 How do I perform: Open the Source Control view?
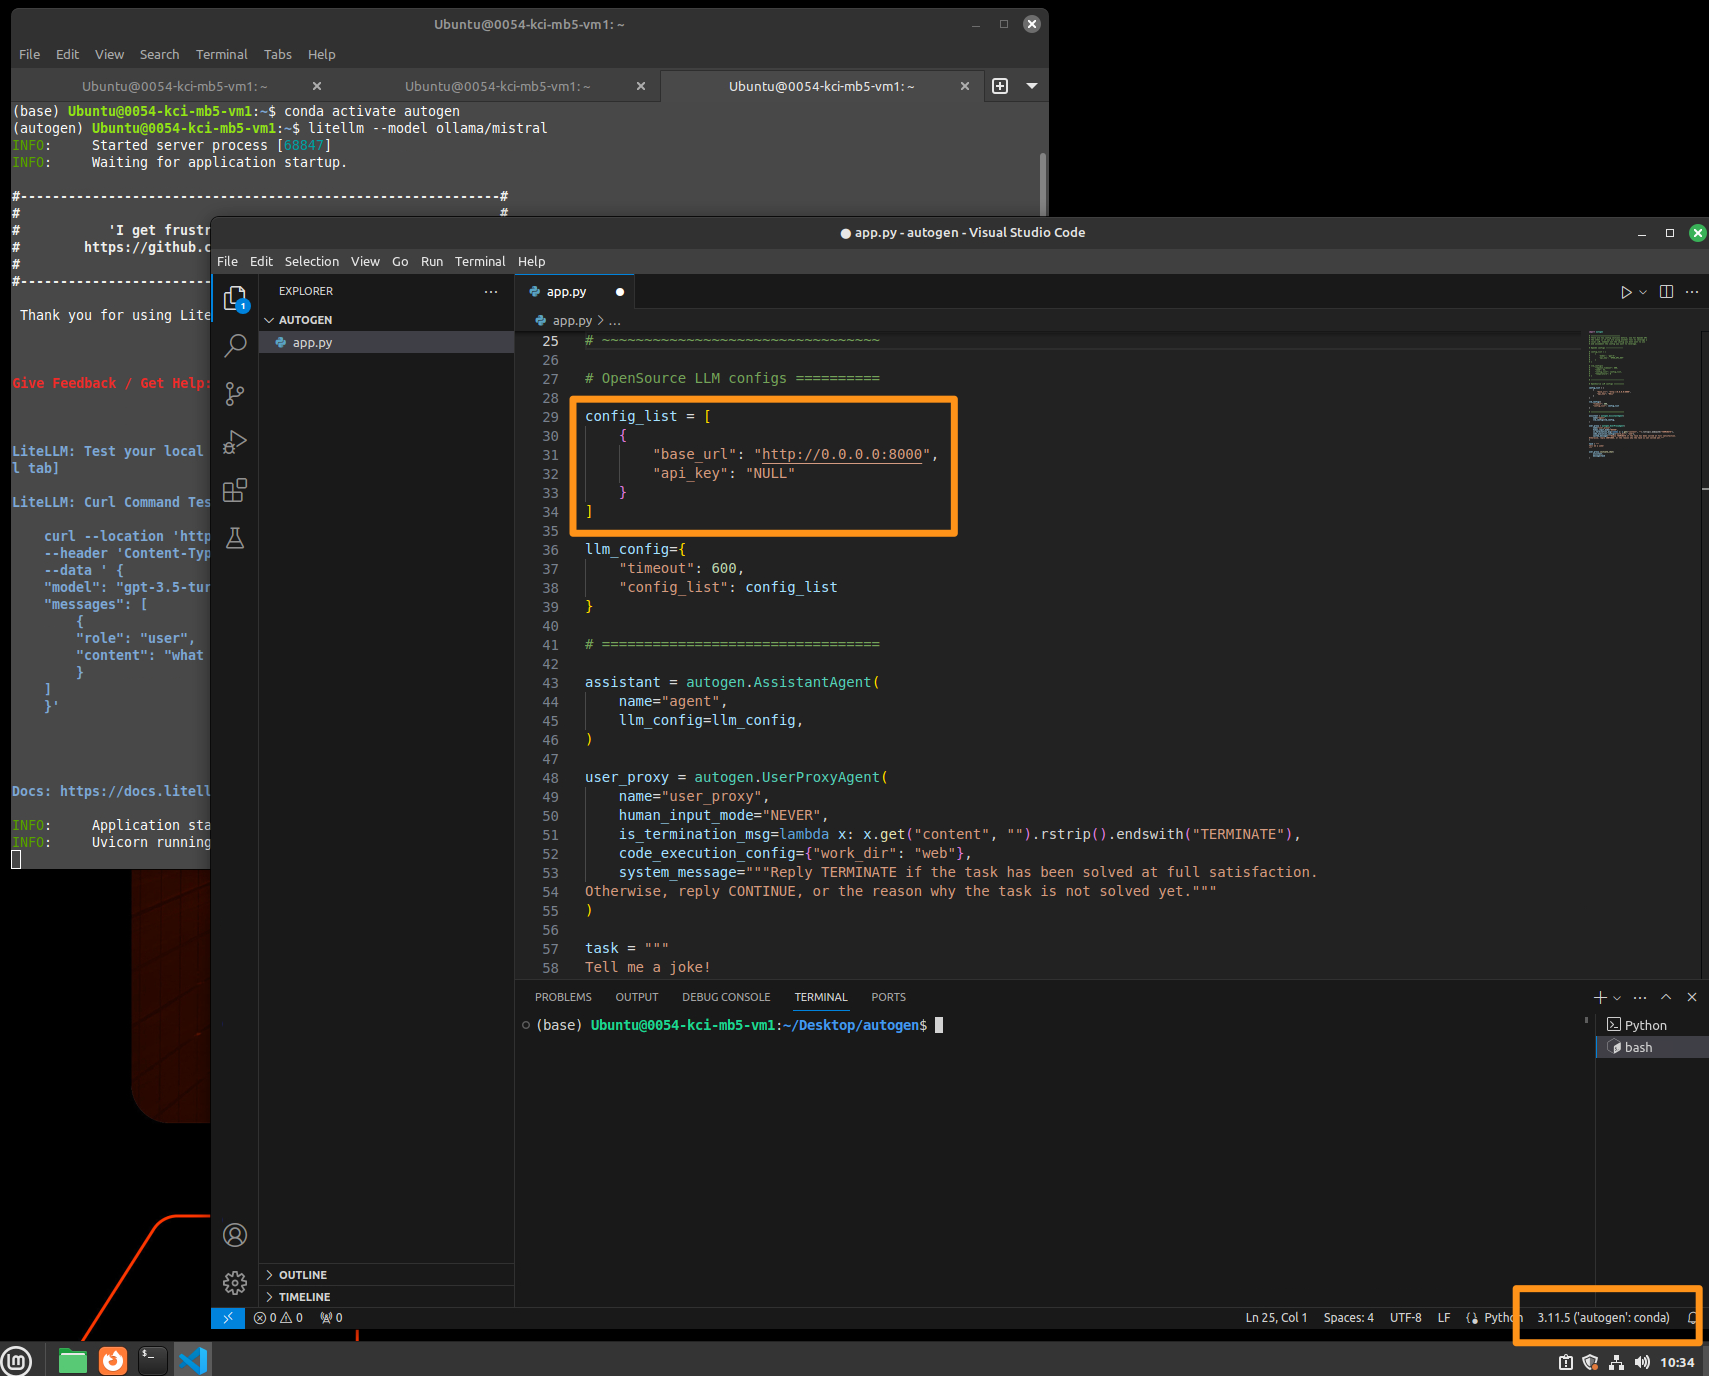(235, 393)
